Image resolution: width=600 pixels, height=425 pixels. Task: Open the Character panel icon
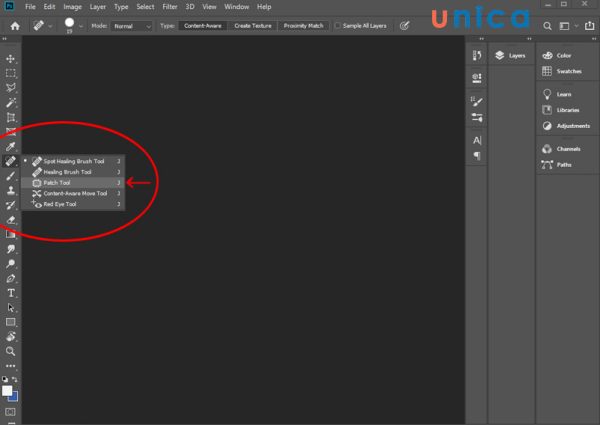[x=477, y=140]
